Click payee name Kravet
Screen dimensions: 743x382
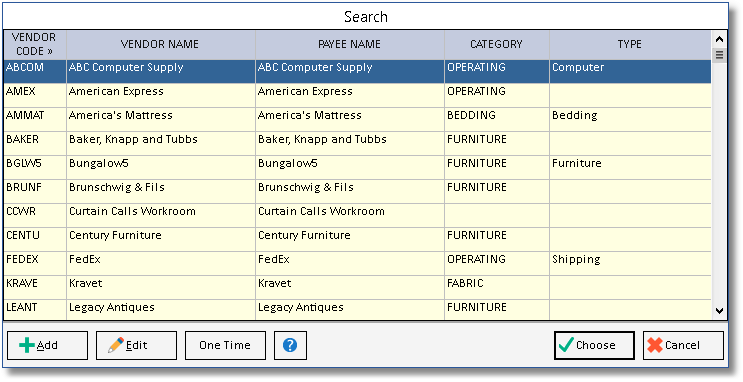275,283
